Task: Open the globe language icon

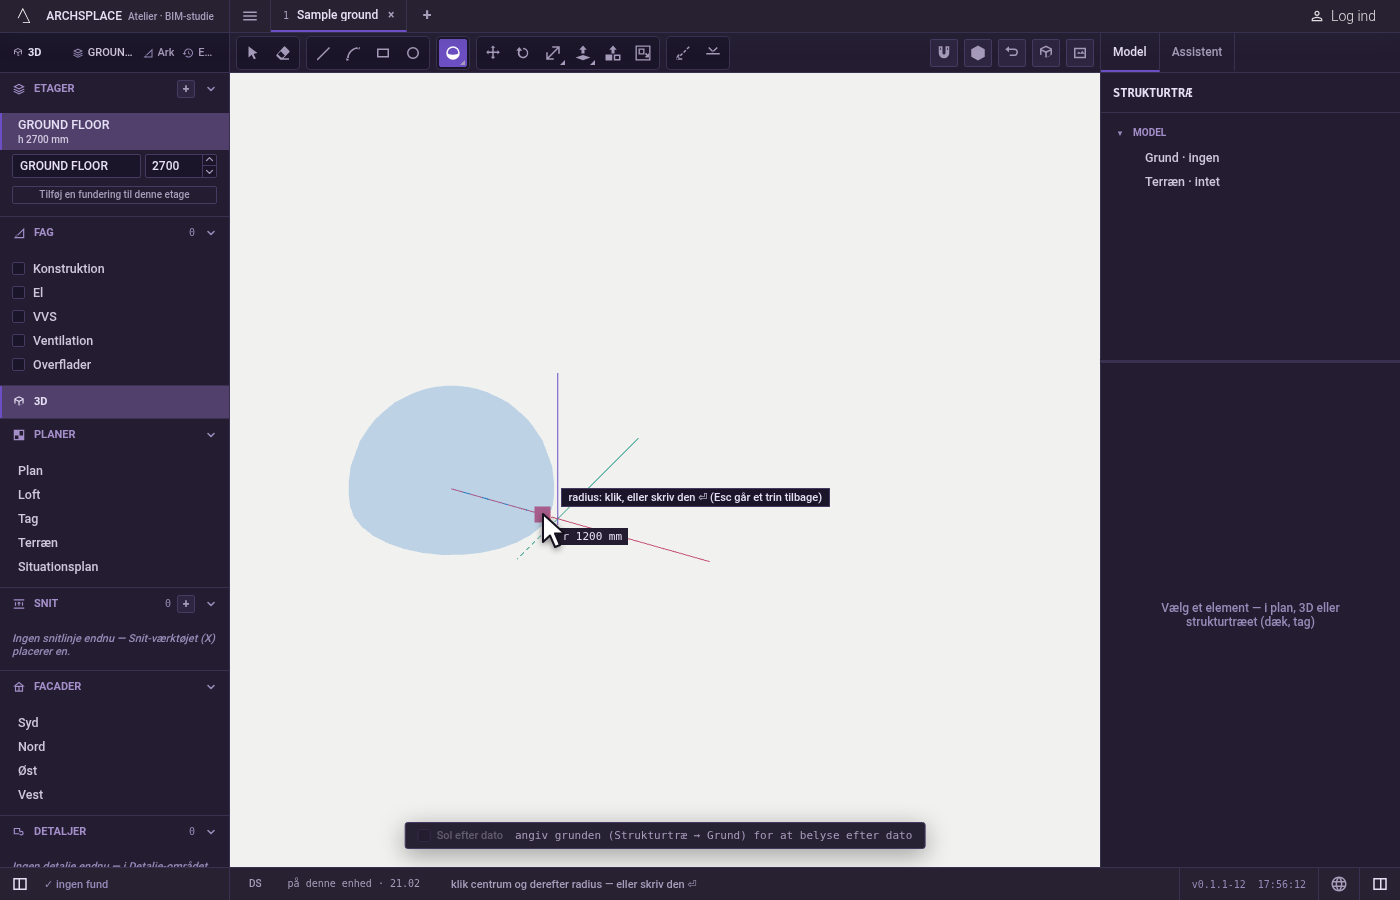Action: pos(1339,884)
